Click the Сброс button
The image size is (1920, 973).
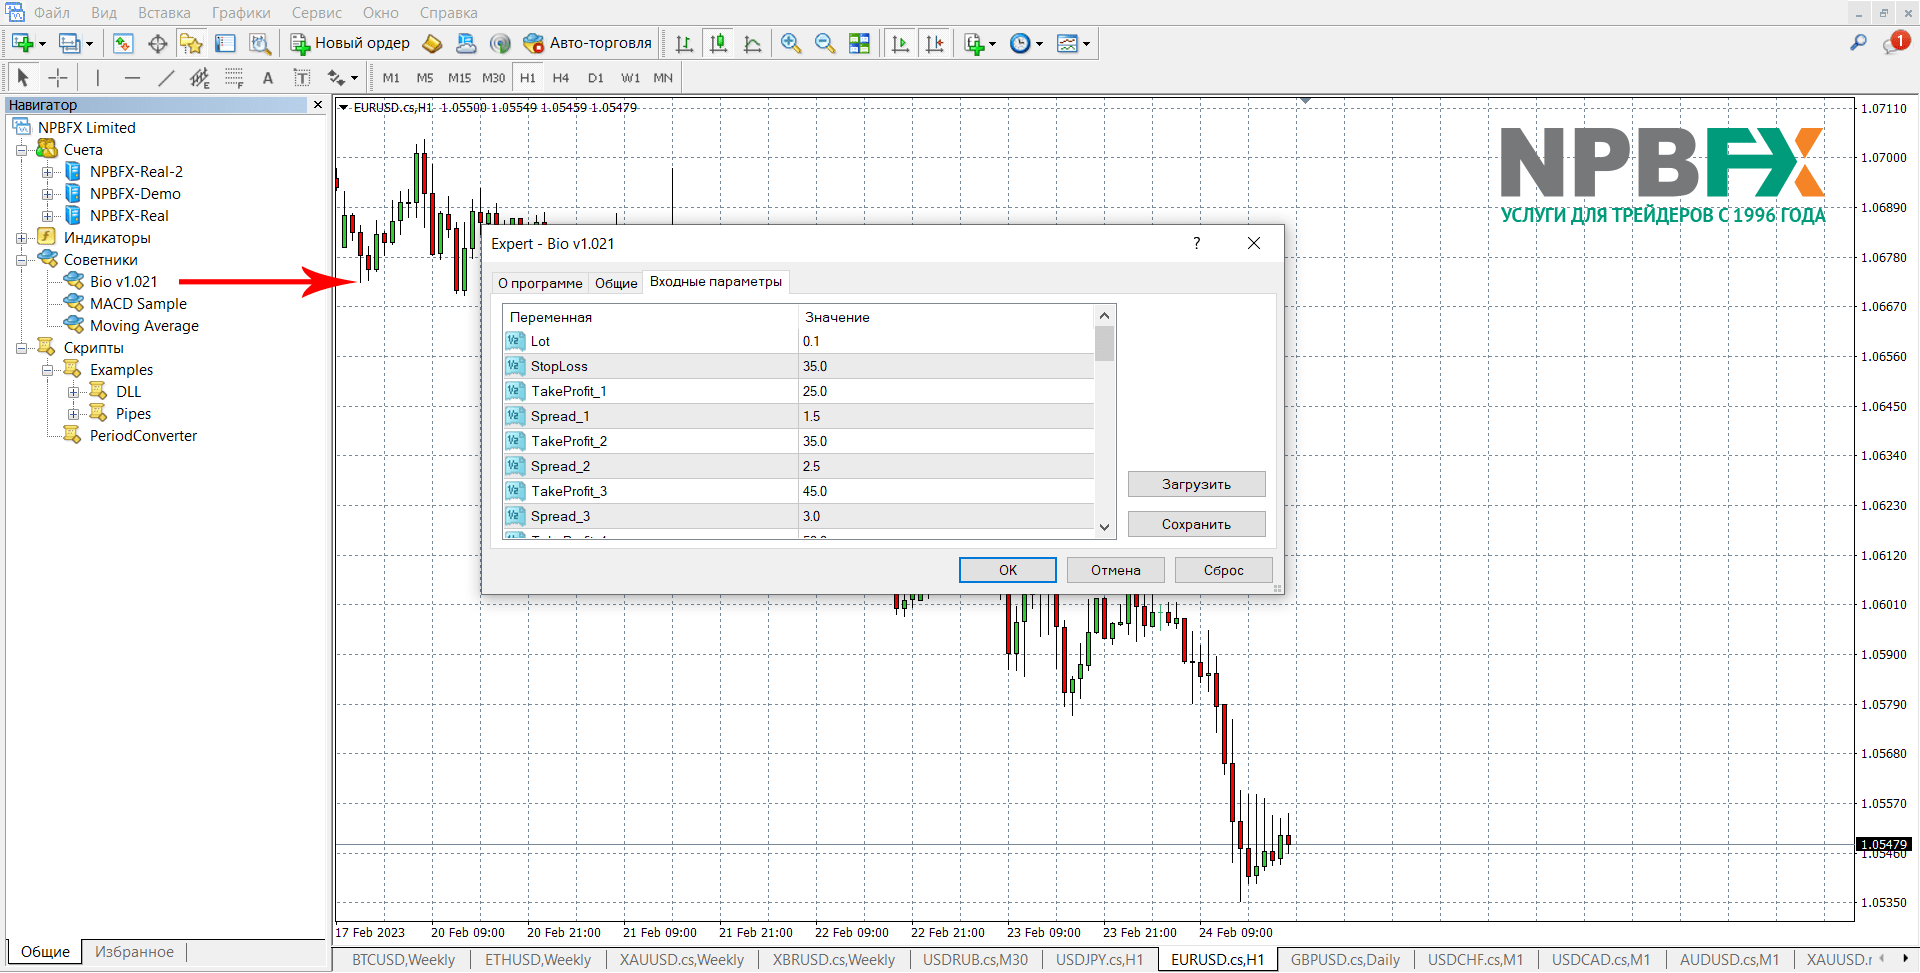coord(1224,570)
